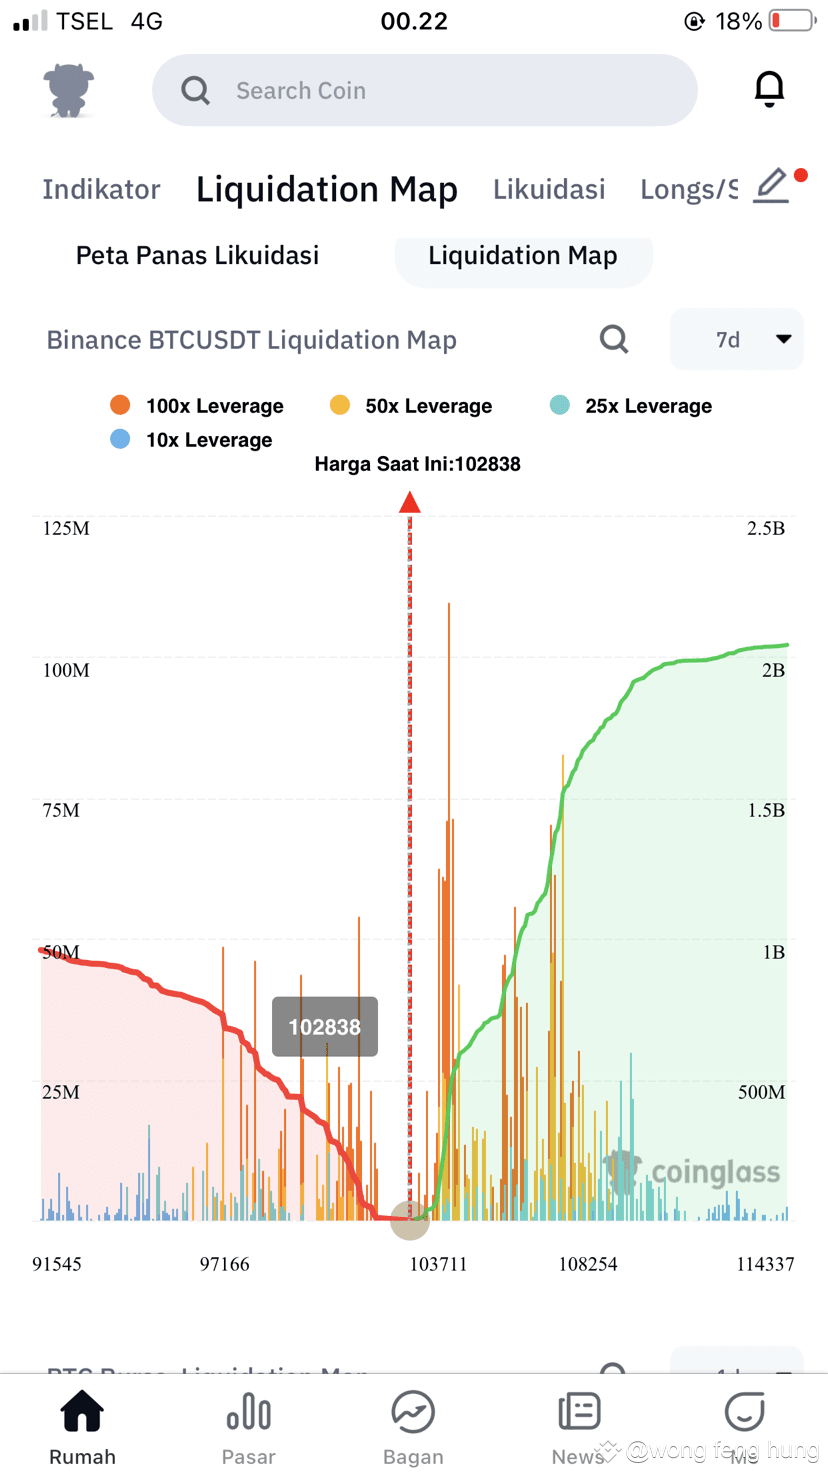Click the bull logo in the top-left corner

(66, 89)
